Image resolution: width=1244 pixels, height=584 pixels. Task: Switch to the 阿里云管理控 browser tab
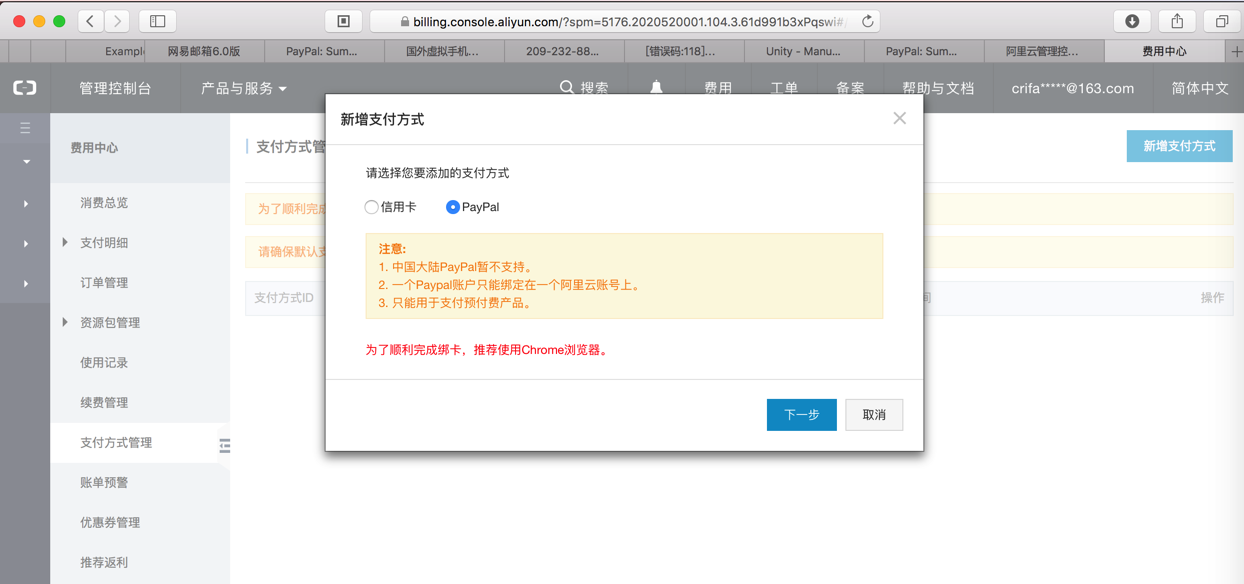point(1041,51)
